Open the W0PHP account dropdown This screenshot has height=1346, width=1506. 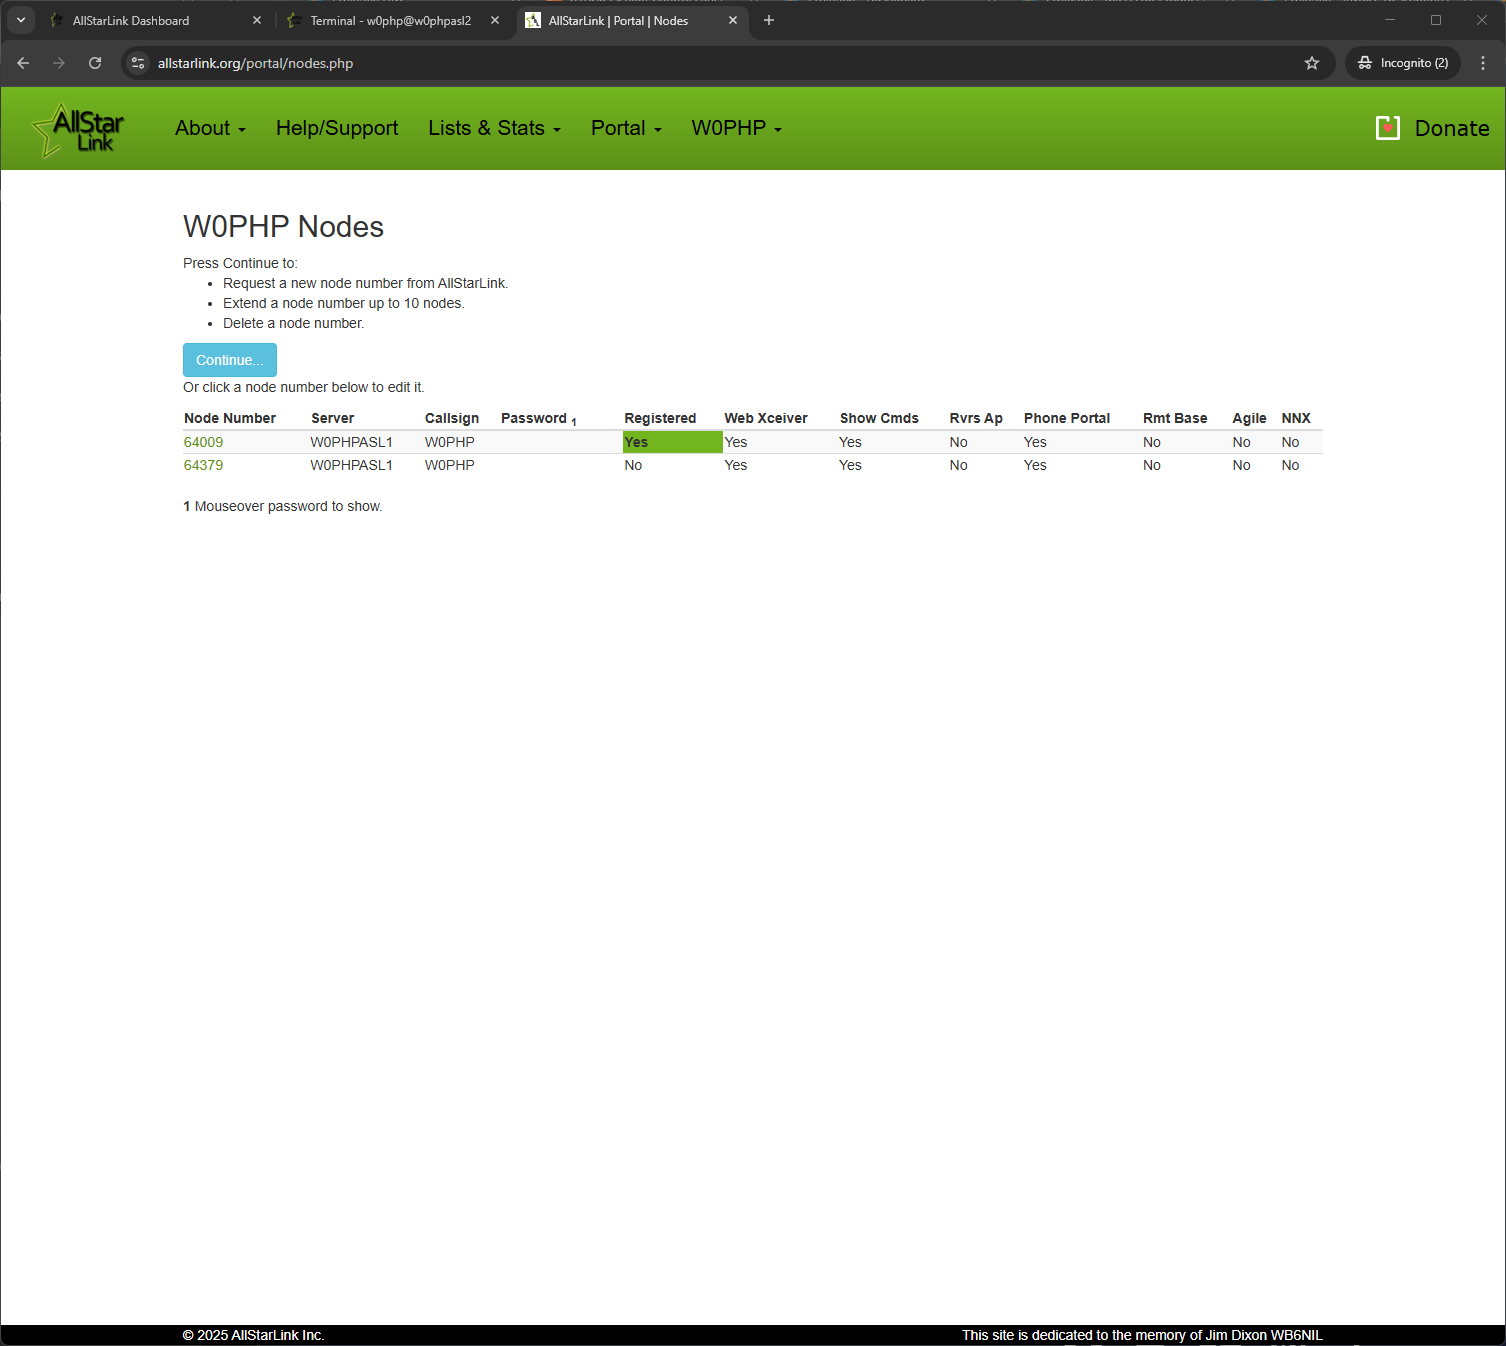coord(736,128)
